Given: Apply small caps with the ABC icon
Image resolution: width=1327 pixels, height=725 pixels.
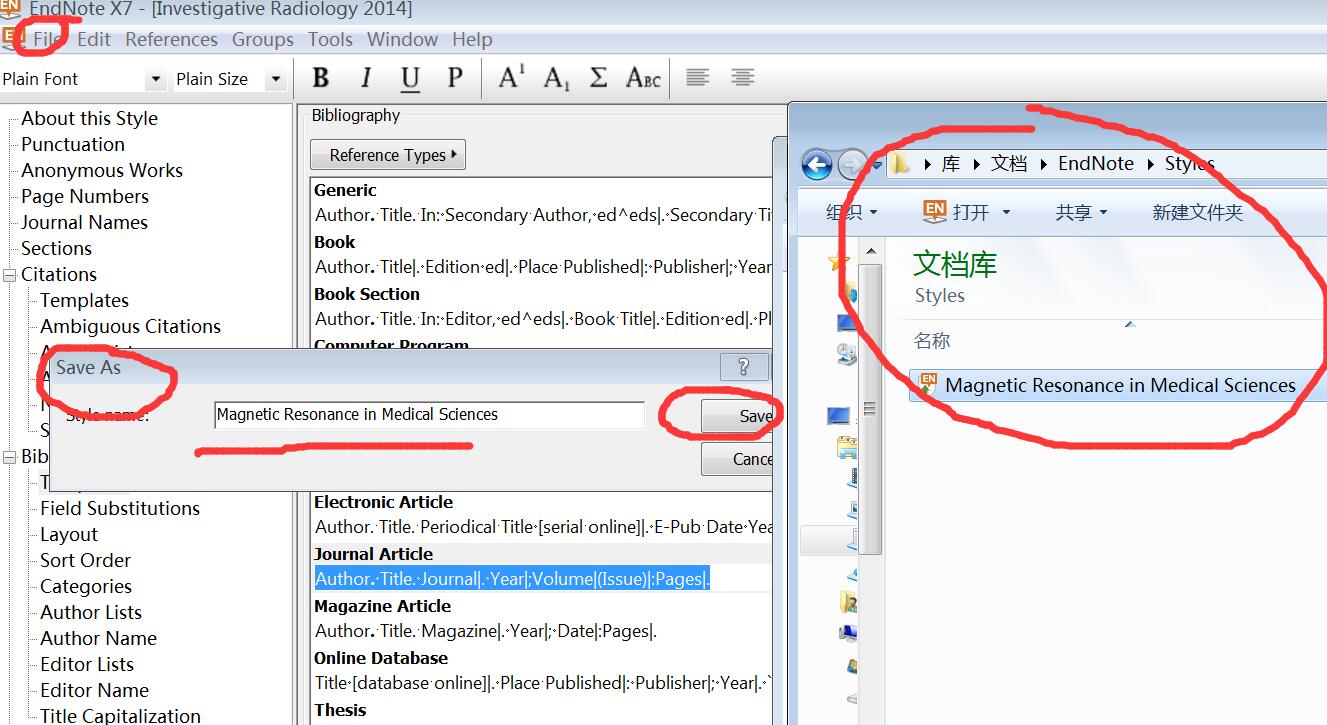Looking at the screenshot, I should click(643, 78).
